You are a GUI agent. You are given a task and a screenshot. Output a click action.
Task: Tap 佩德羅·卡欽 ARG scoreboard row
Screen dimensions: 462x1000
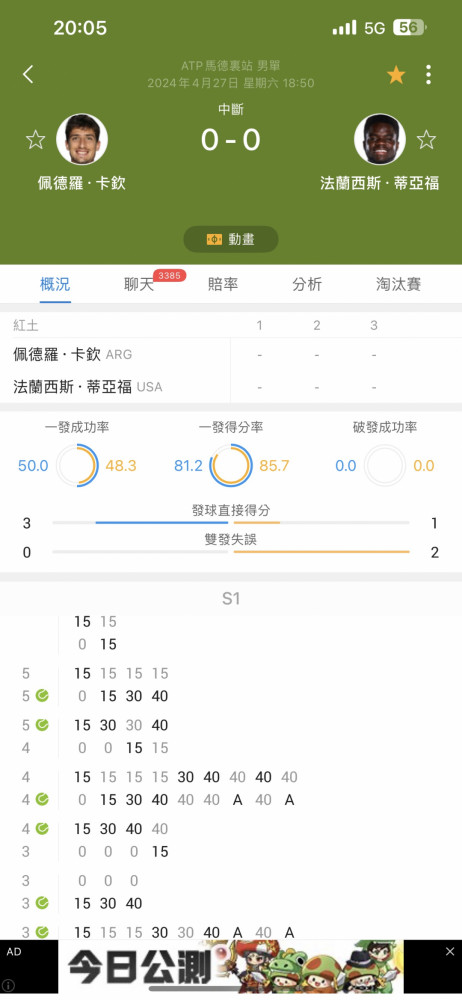tap(231, 354)
